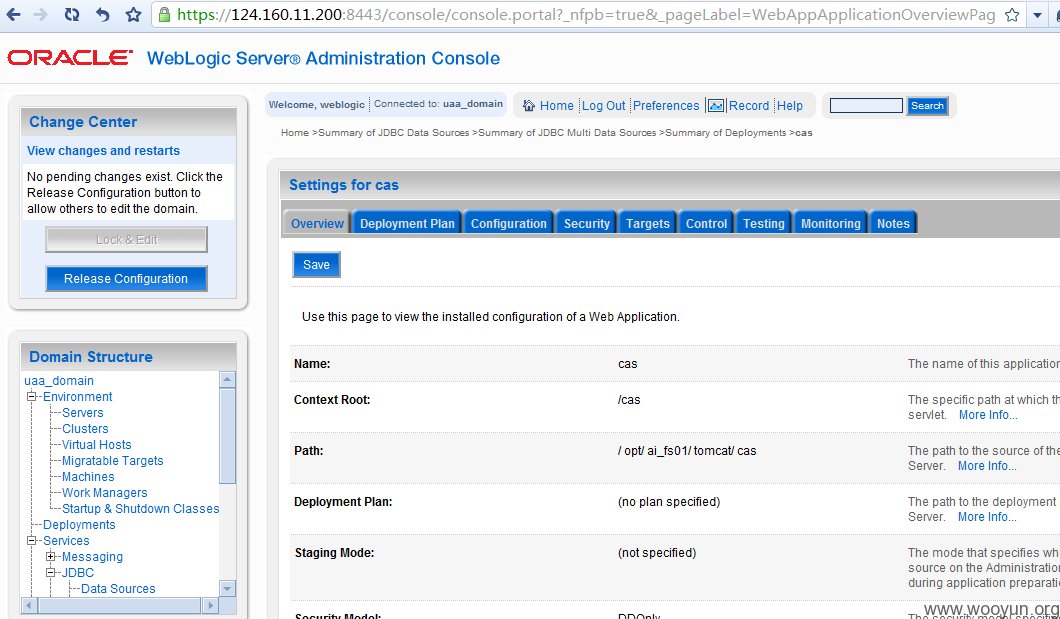Click Domain Structure horizontal scroll left arrow

(28, 605)
